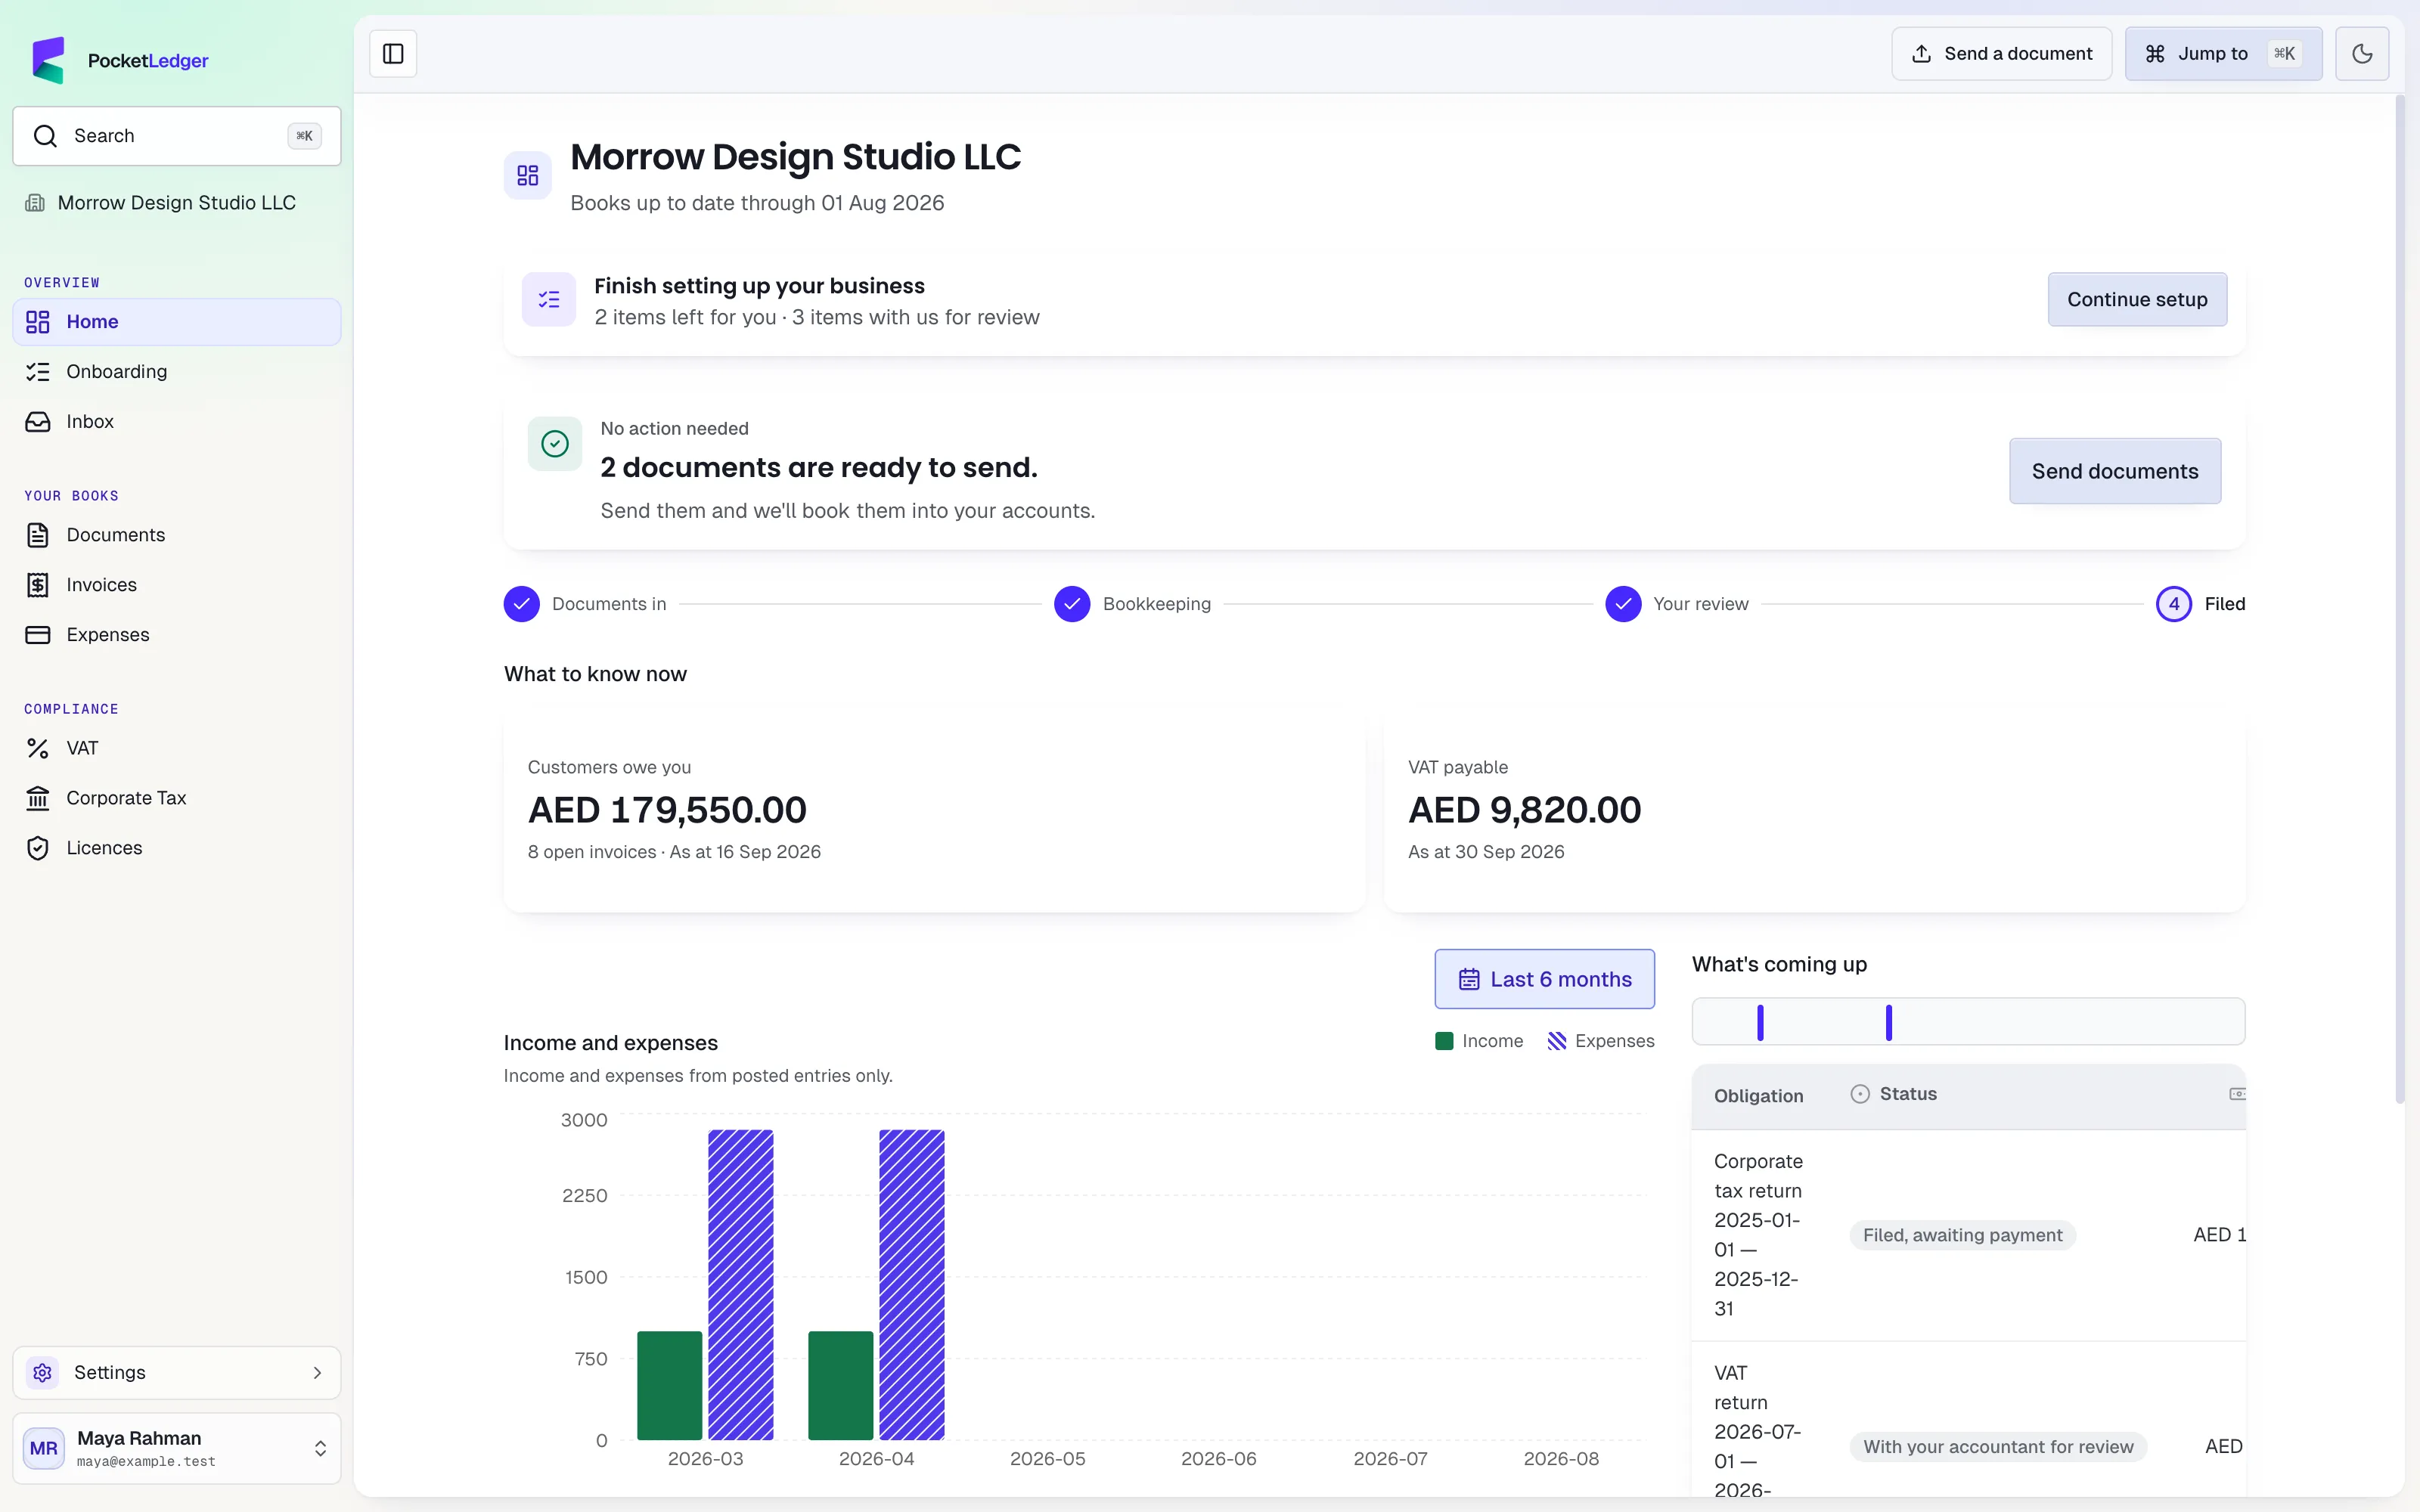
Task: Toggle the Income legend swatch
Action: (x=1444, y=1041)
